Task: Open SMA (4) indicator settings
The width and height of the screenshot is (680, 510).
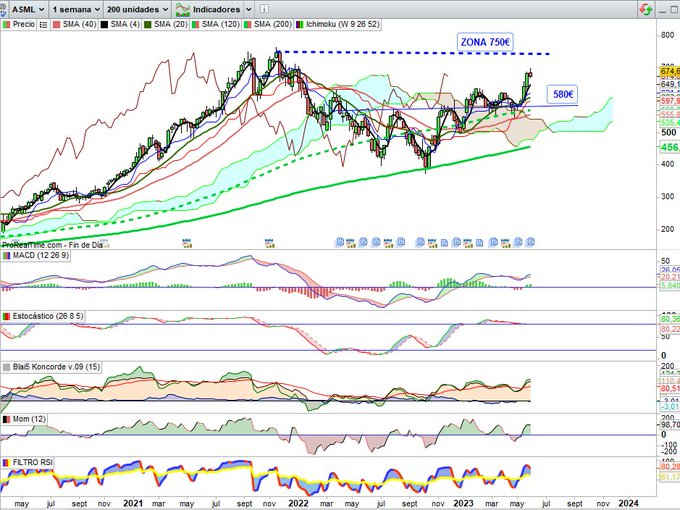Action: 125,25
